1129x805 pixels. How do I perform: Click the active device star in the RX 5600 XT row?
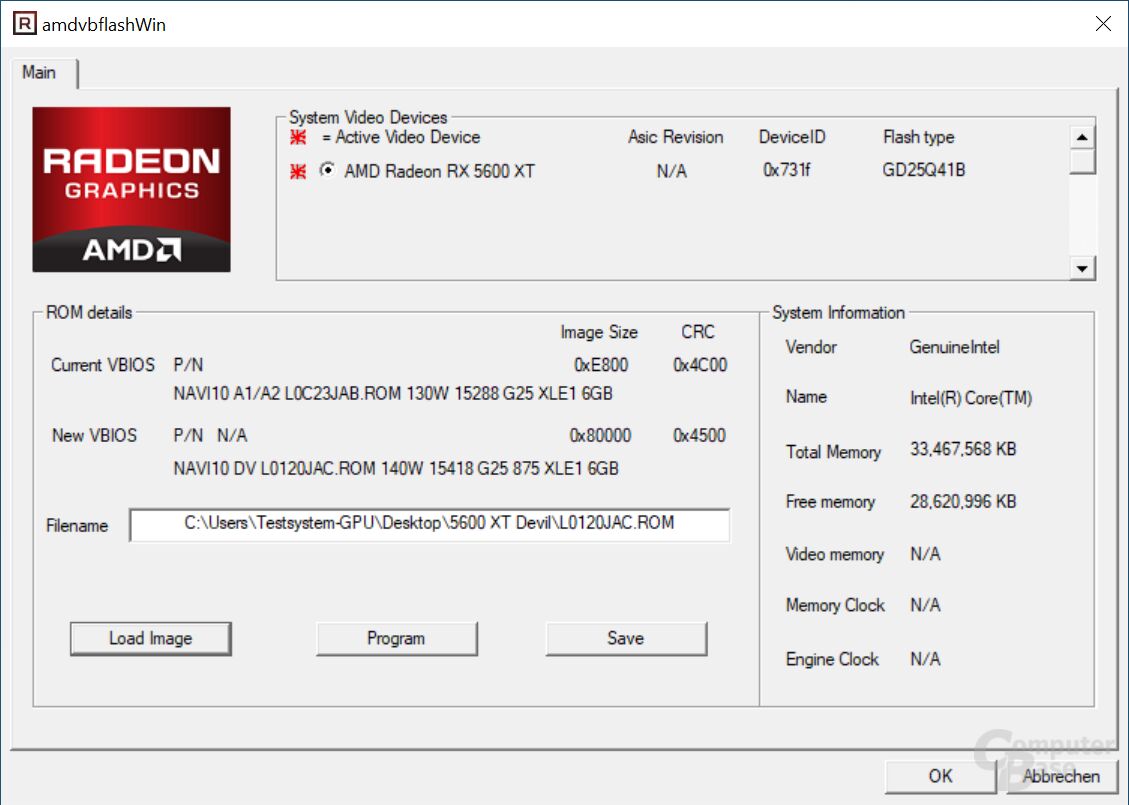pos(298,171)
